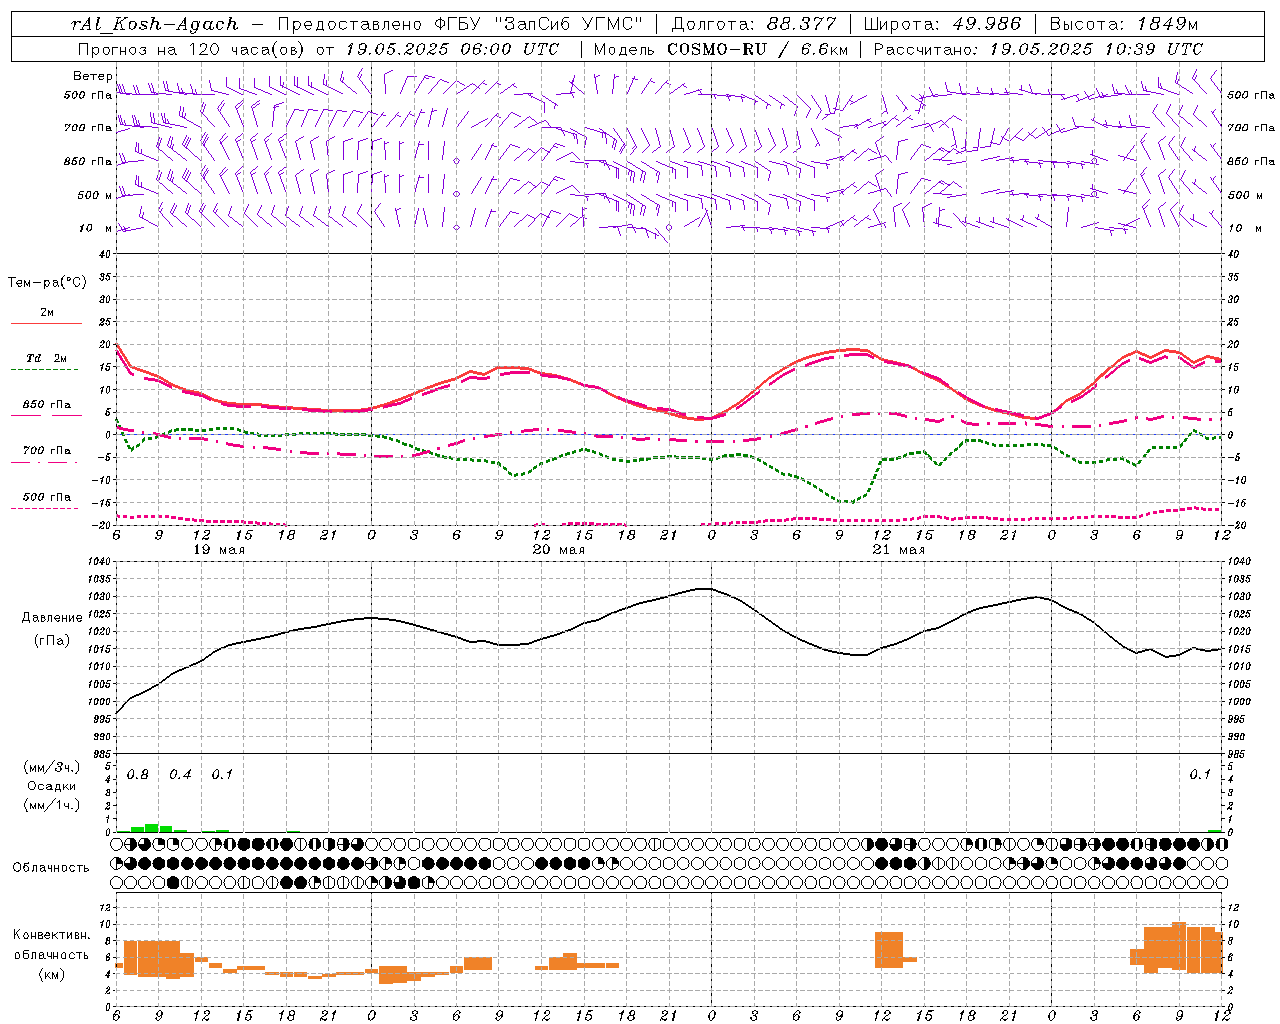This screenshot has width=1280, height=1024.
Task: Click the Тем-ра(°C) axis title
Action: [47, 283]
